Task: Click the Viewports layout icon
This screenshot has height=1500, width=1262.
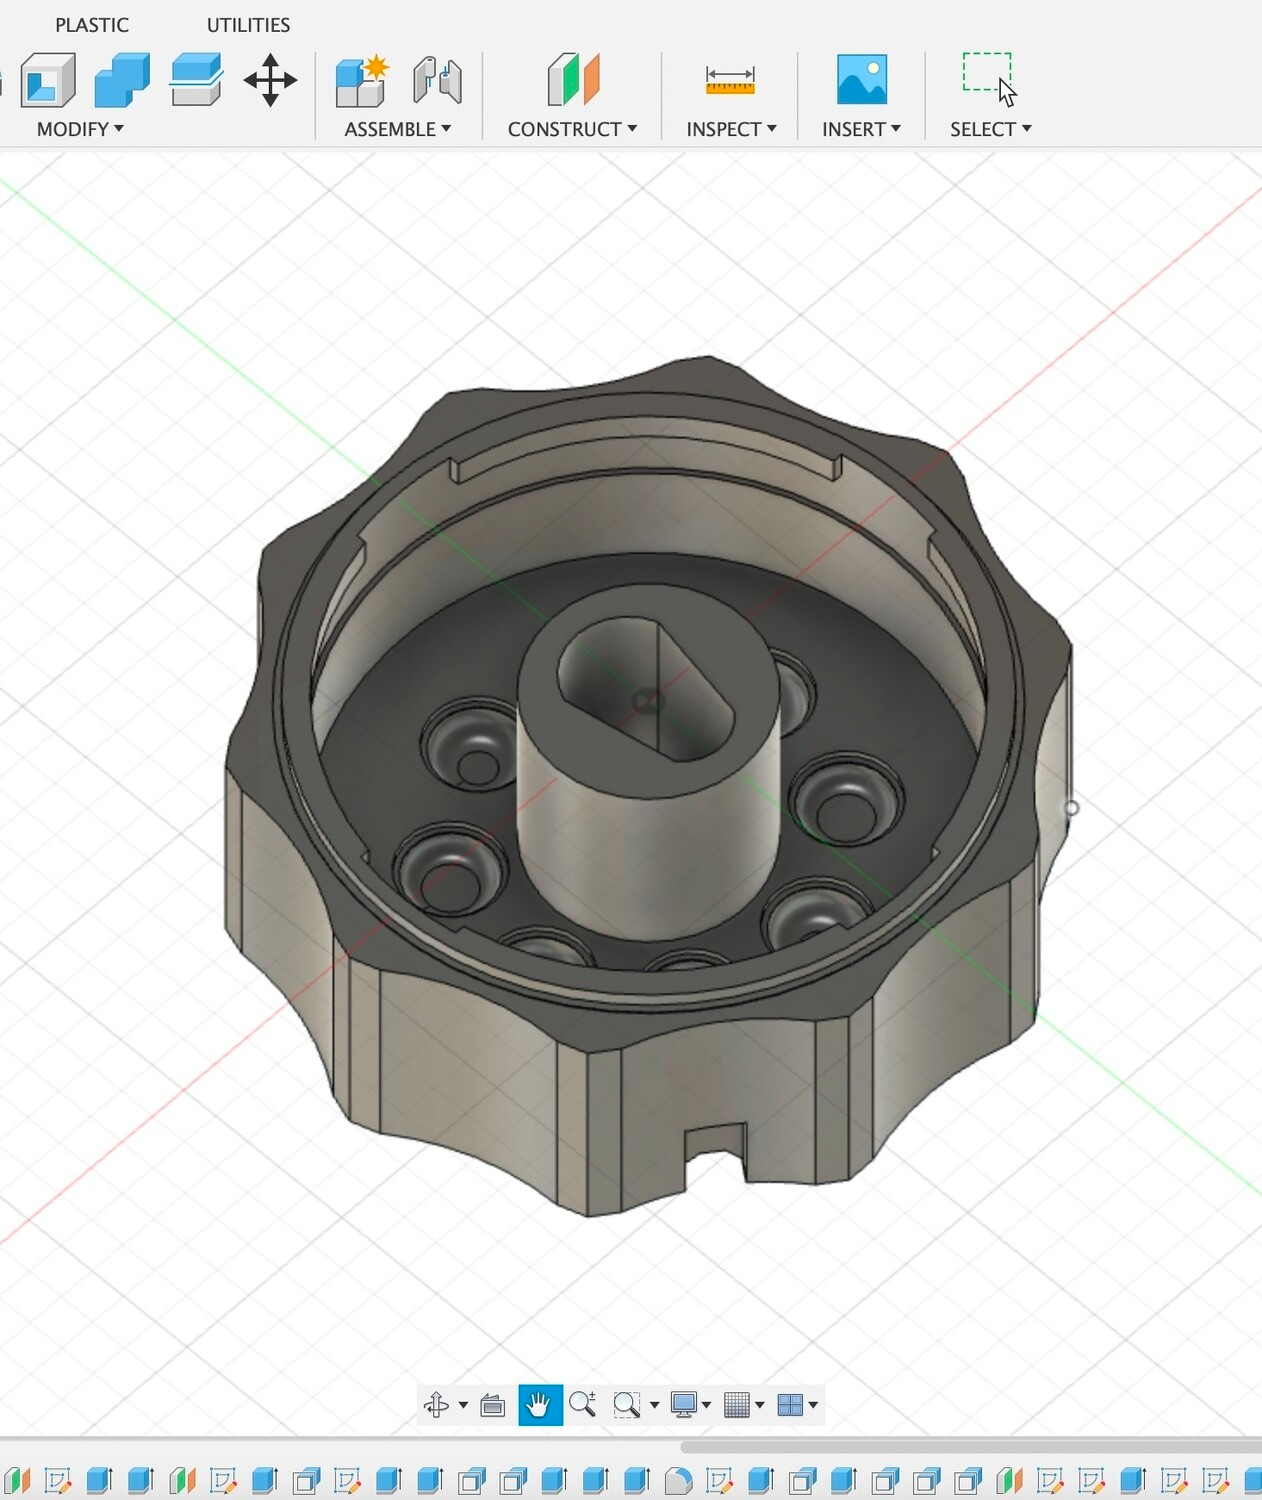Action: click(x=790, y=1405)
